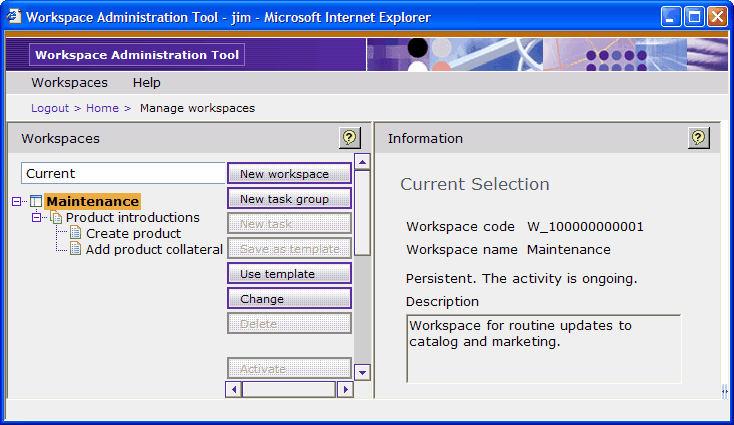
Task: Click the disabled Delete button
Action: 289,323
